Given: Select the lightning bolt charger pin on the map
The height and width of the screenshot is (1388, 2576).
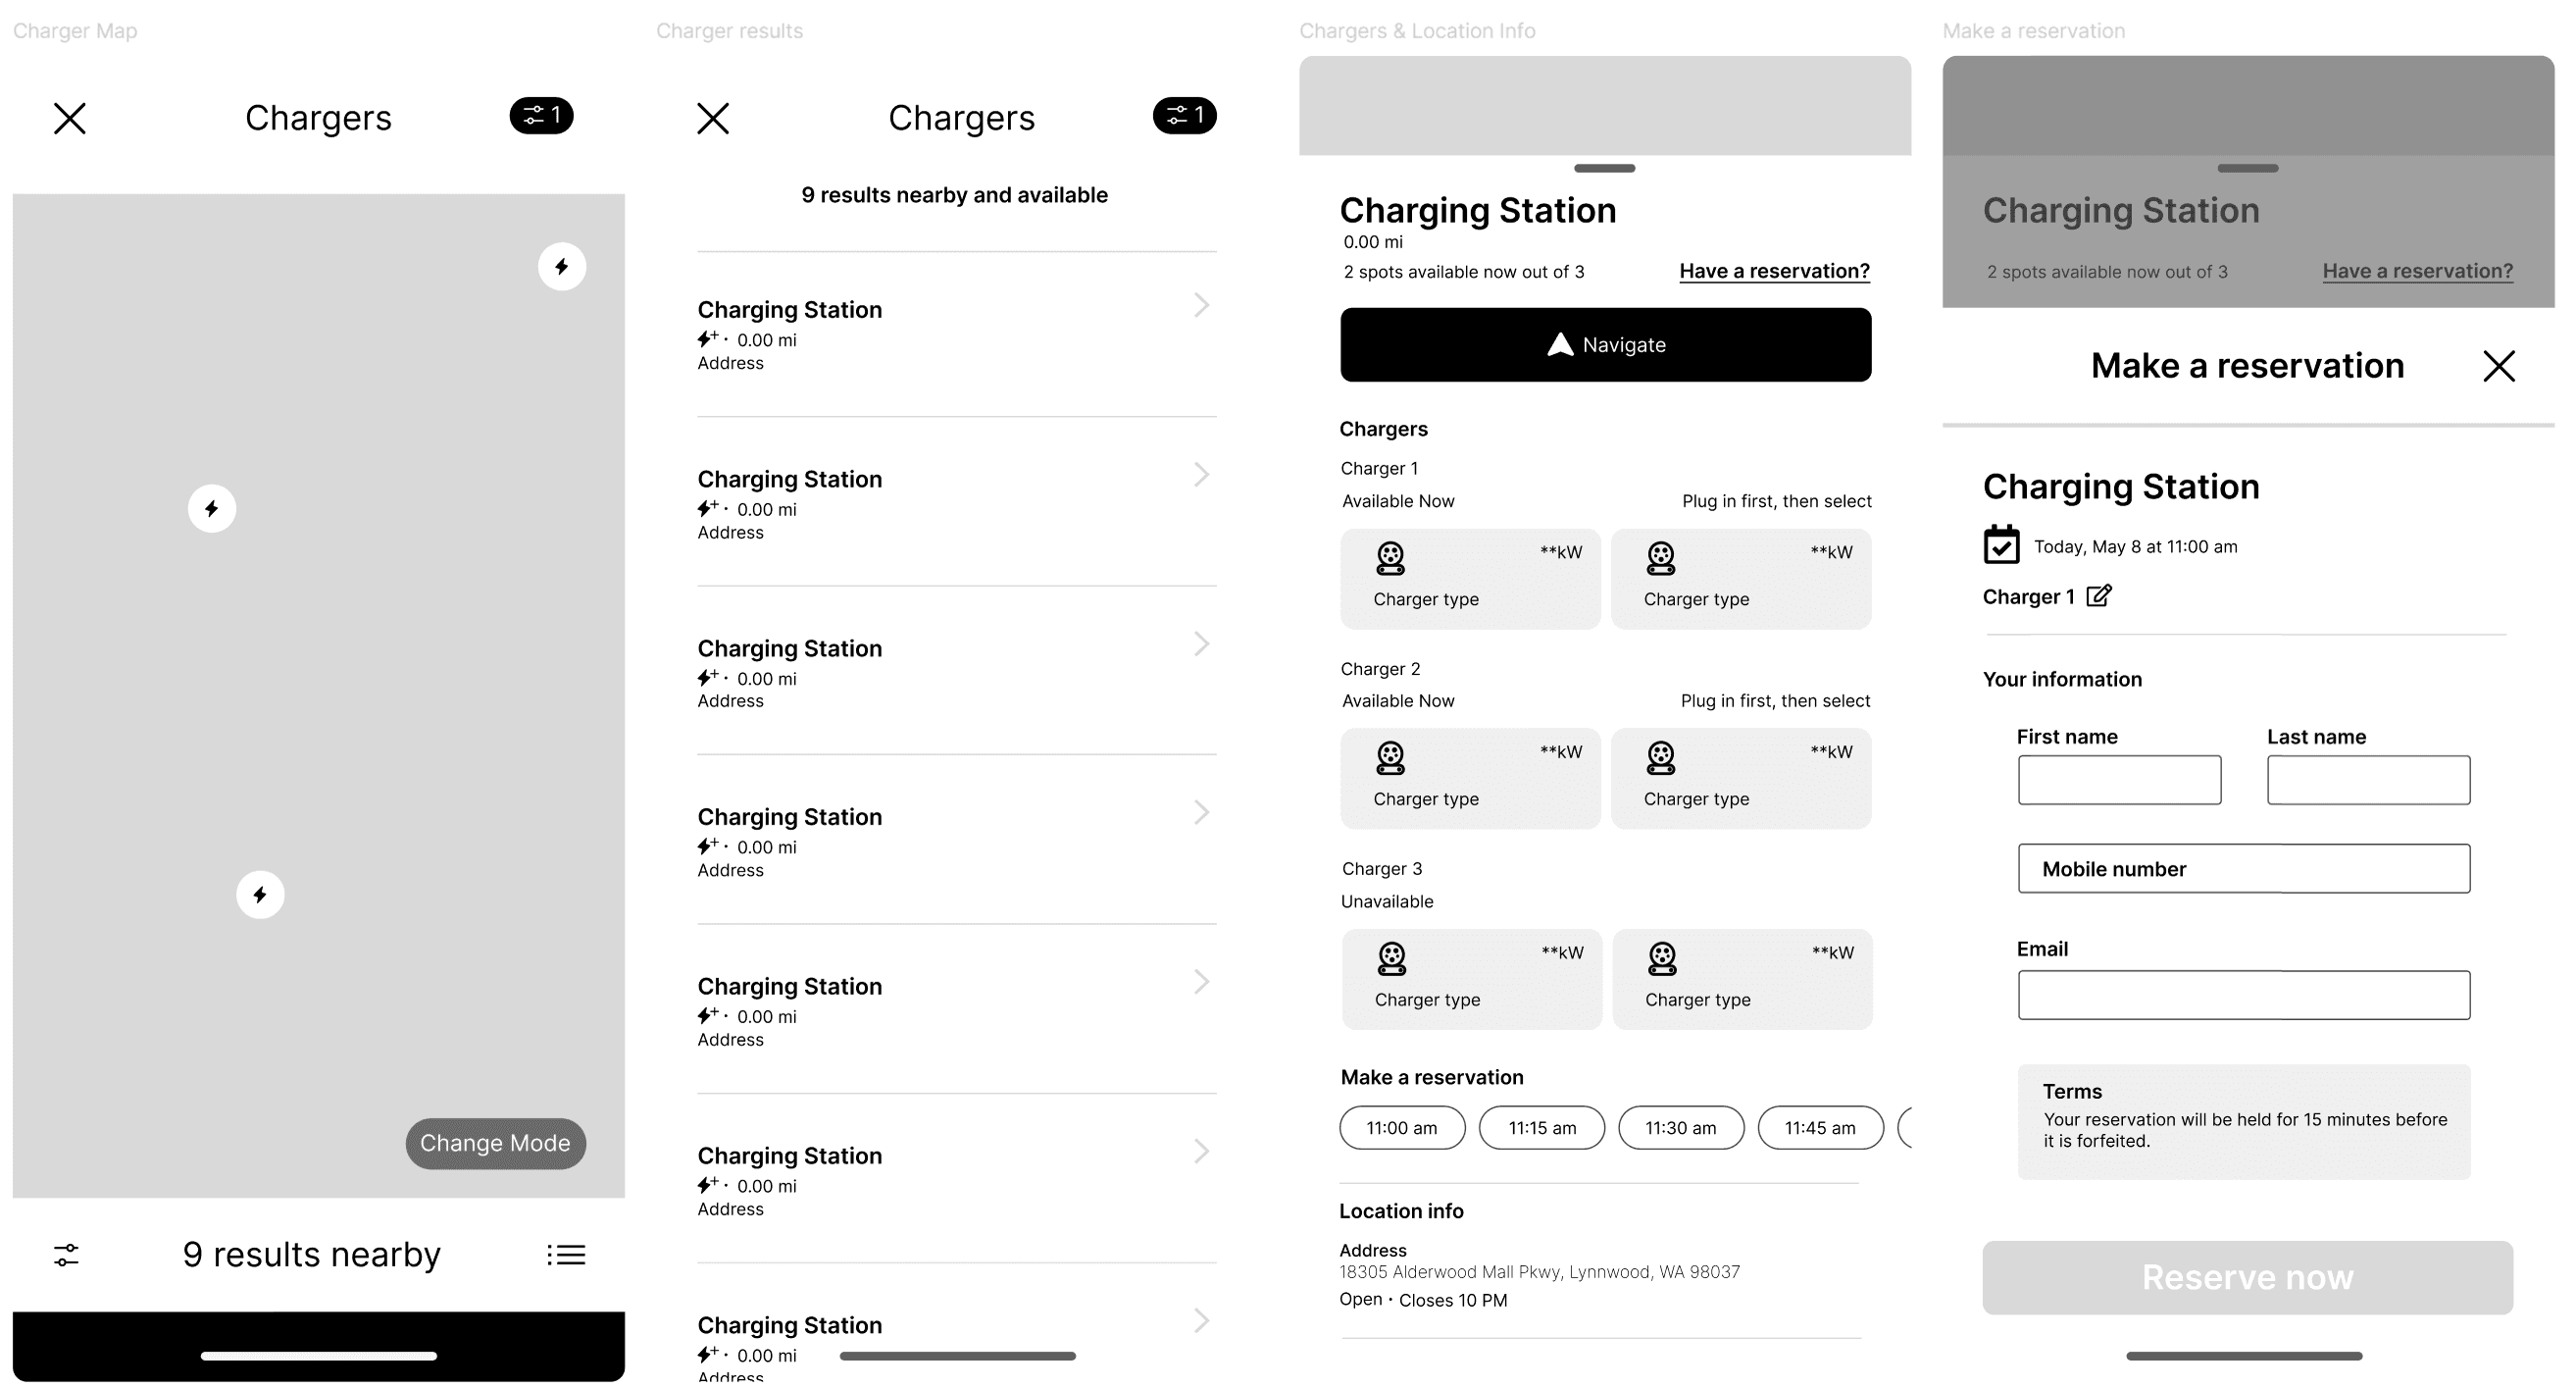Looking at the screenshot, I should [211, 508].
